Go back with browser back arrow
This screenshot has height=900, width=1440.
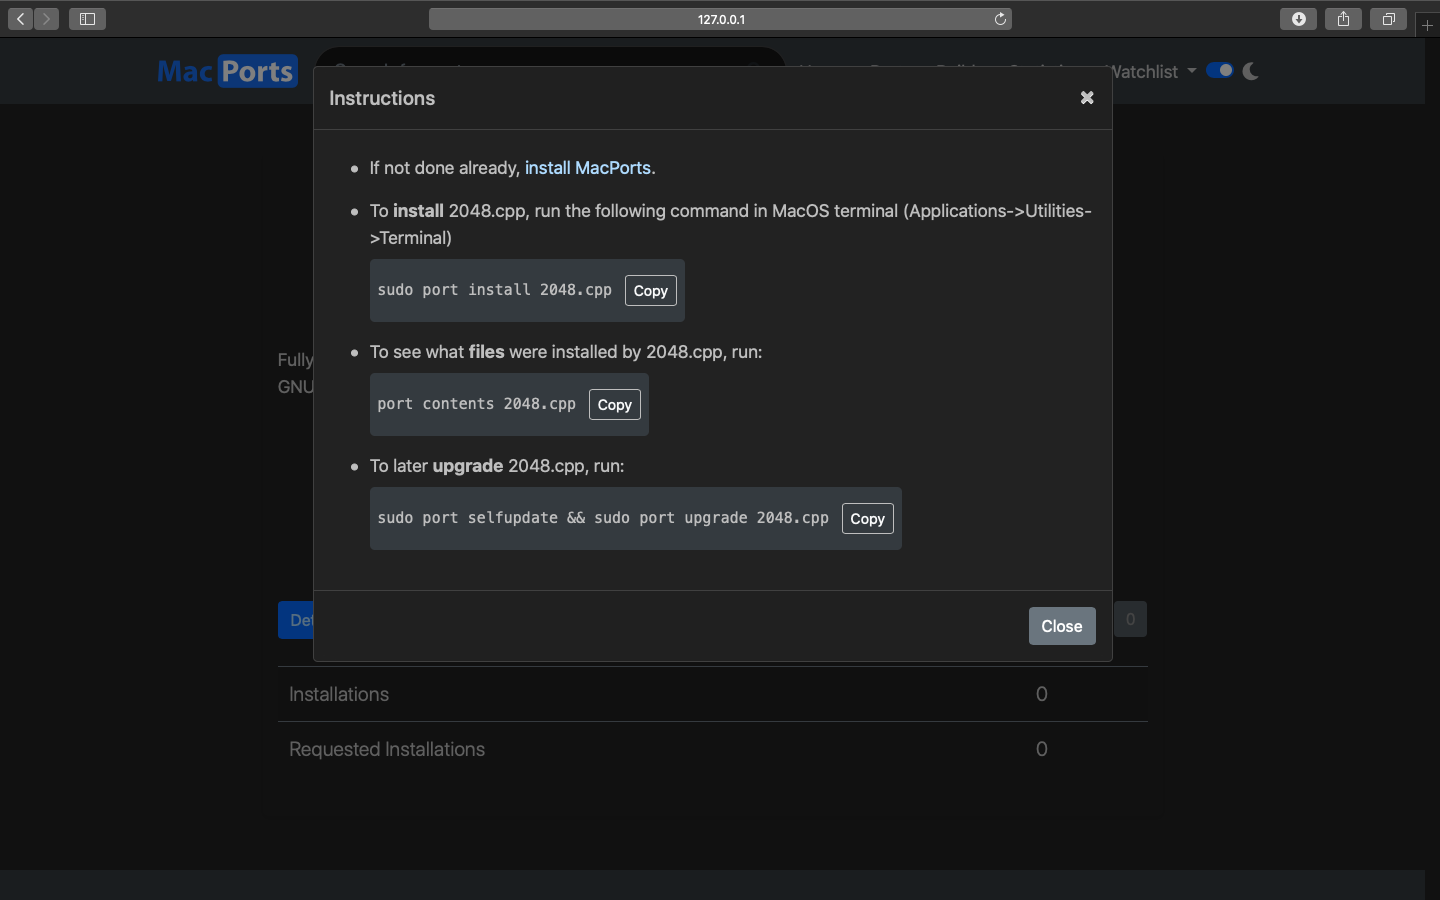tap(21, 19)
